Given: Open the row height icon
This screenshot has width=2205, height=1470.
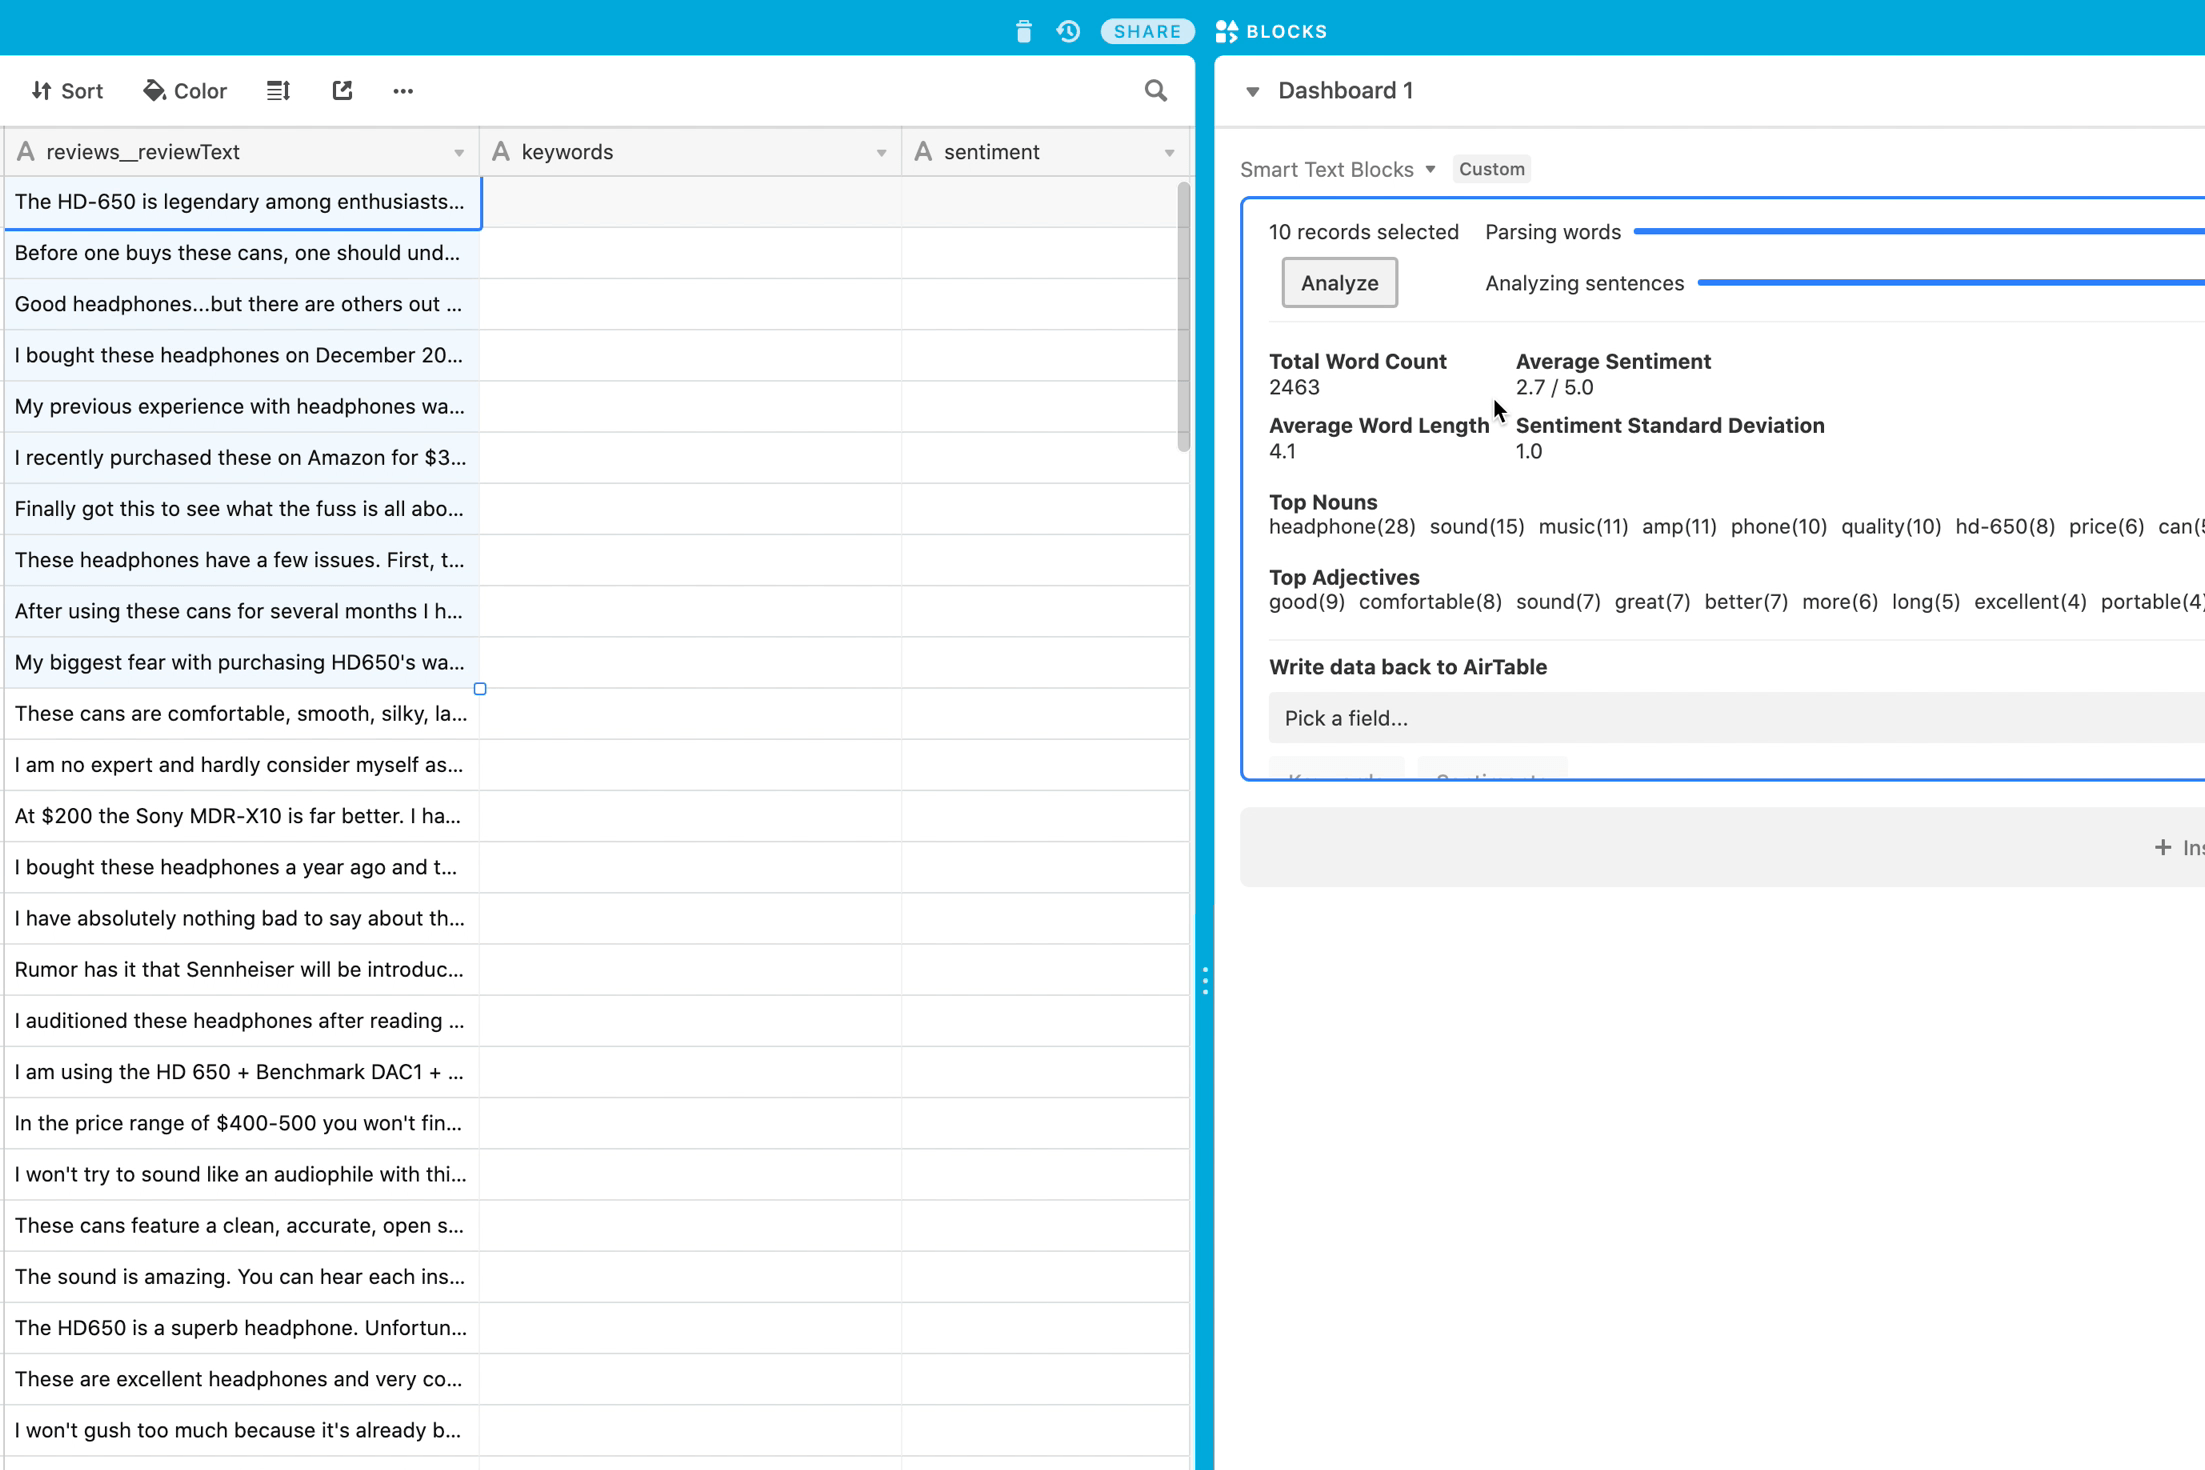Looking at the screenshot, I should [278, 91].
